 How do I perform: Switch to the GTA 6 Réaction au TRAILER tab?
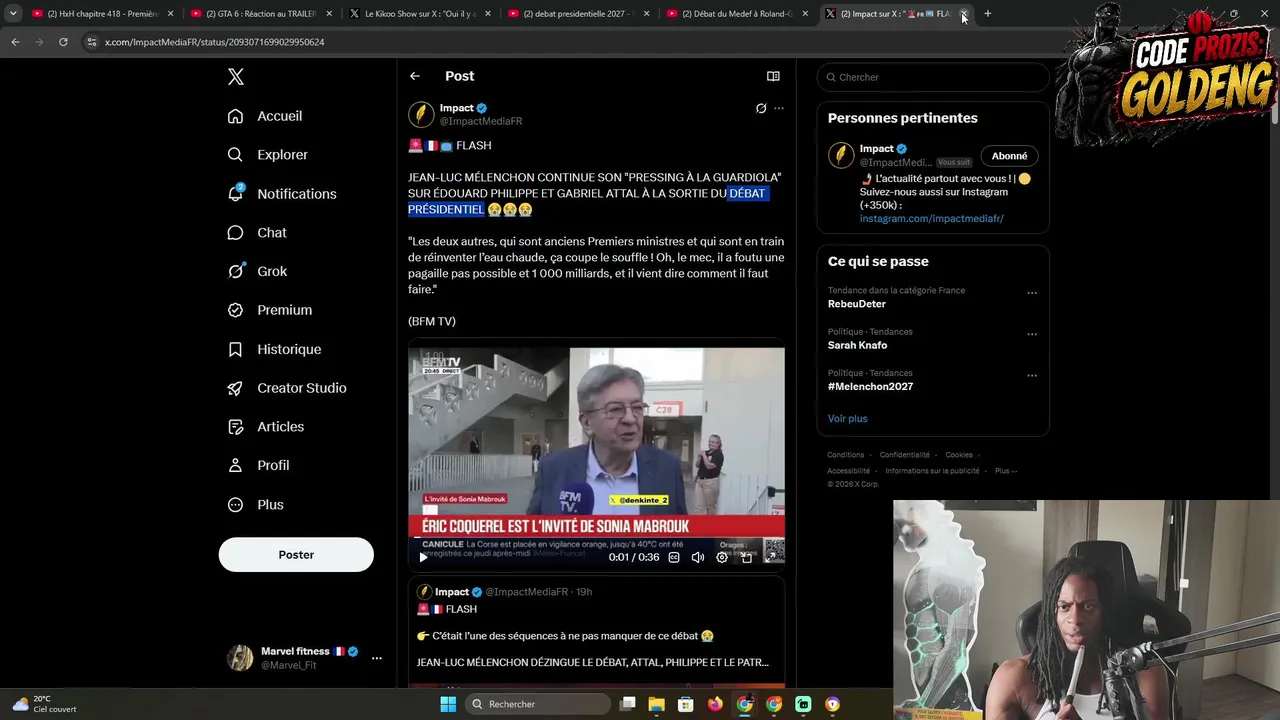point(259,14)
